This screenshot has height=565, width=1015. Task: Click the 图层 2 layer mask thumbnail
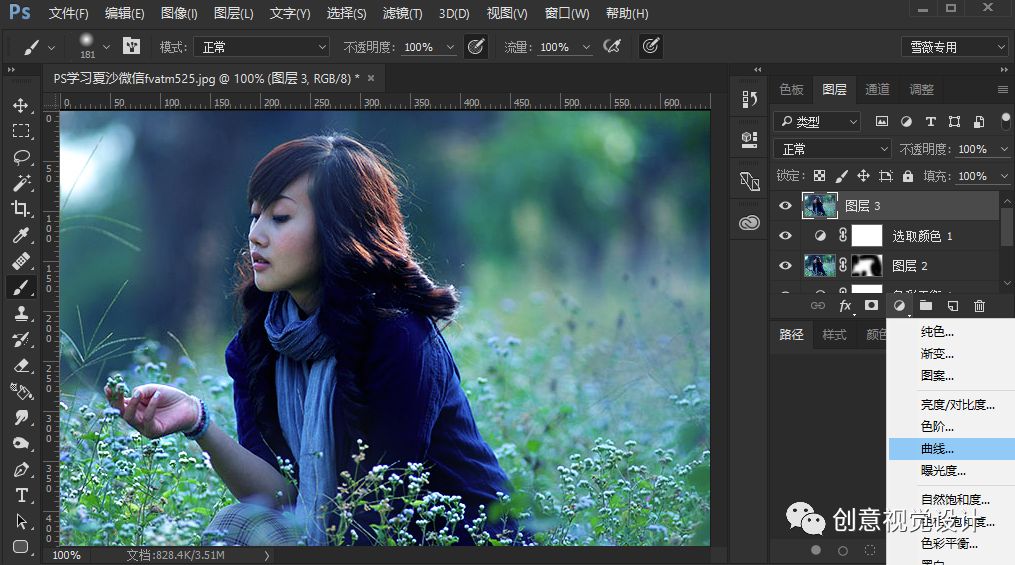pos(867,265)
